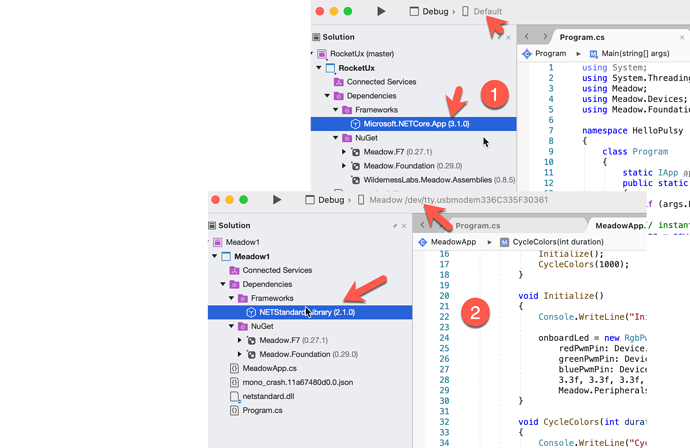The height and width of the screenshot is (448, 690).
Task: Close the Solution pad in Meadow1 window
Action: [x=404, y=226]
